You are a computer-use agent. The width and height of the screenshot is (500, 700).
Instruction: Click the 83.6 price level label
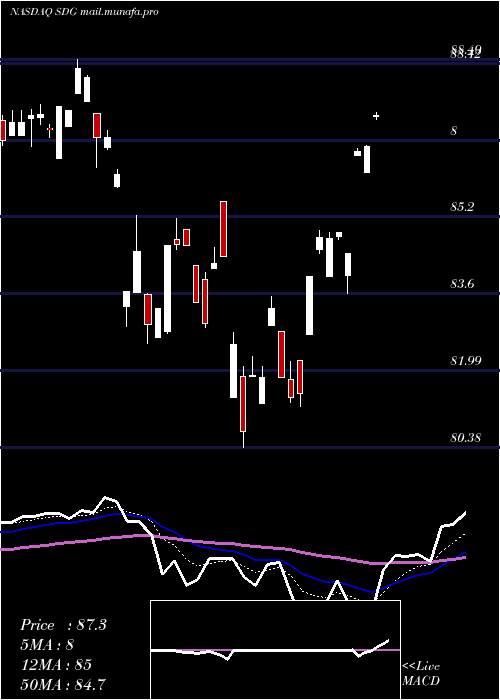point(462,284)
